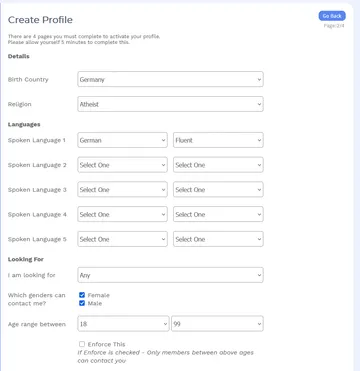The height and width of the screenshot is (371, 360).
Task: Open Spoken Language 4 language dropdown
Action: (x=122, y=214)
